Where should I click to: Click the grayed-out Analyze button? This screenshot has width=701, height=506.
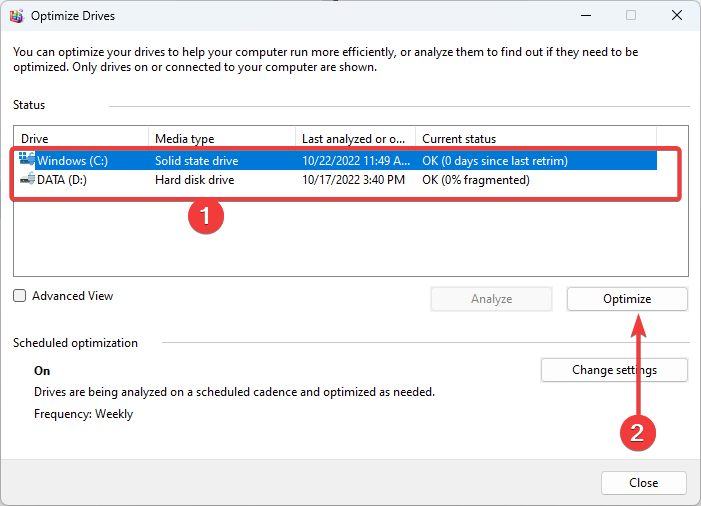click(x=491, y=299)
